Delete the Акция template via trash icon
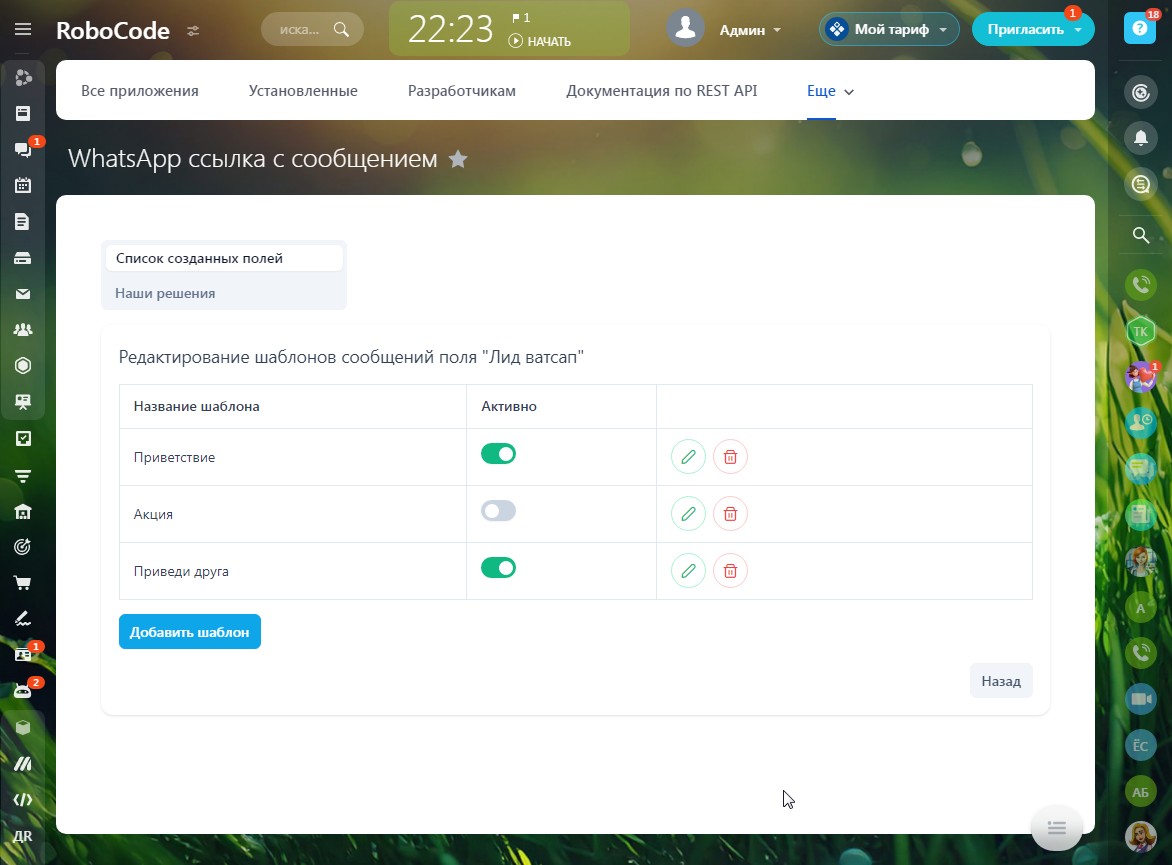 coord(730,514)
